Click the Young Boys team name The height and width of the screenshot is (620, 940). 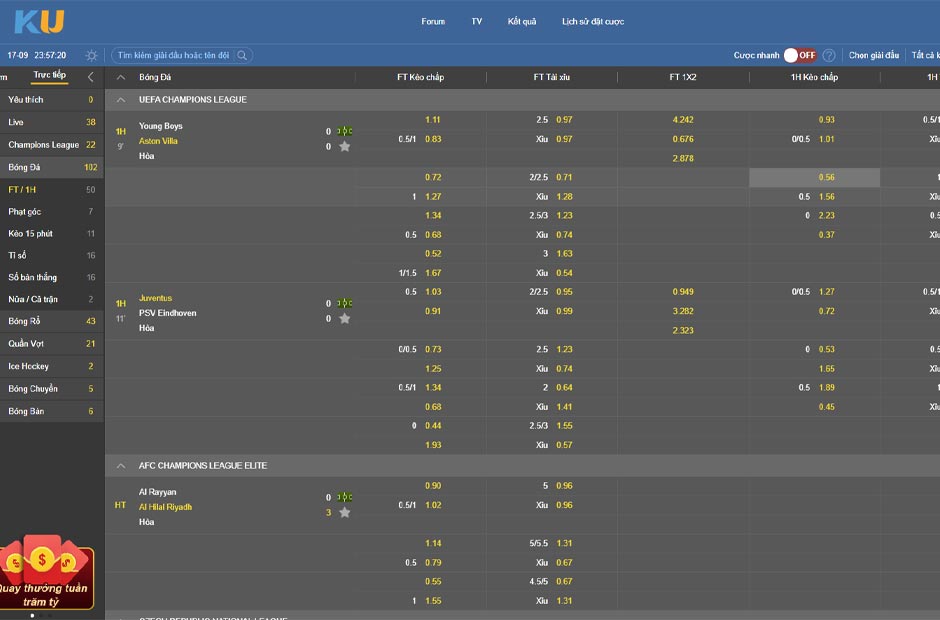tap(161, 126)
